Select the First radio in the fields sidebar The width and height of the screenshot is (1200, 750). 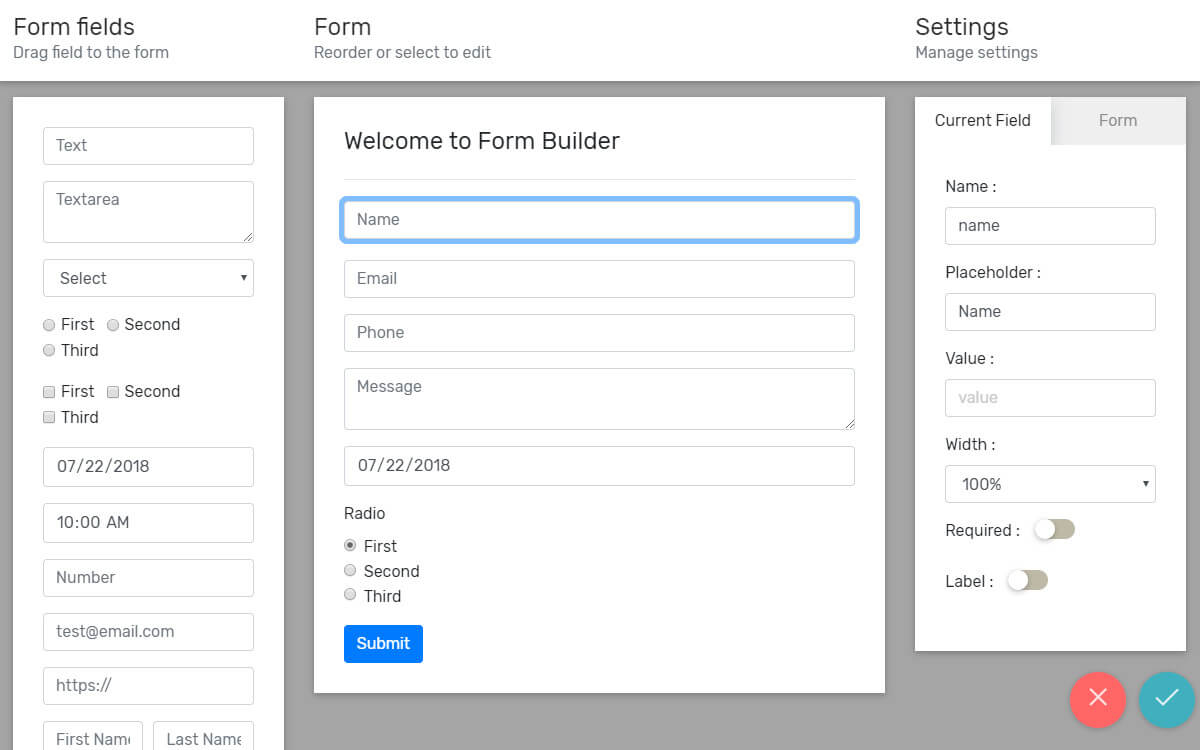pyautogui.click(x=48, y=324)
